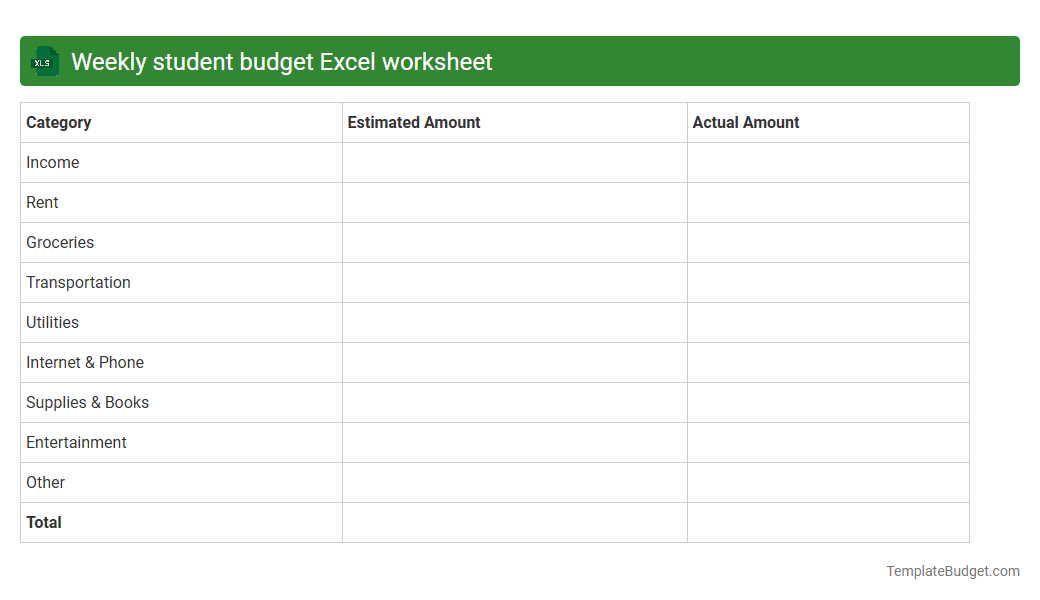Select the Rent category cell
Screen dimensions: 1040x600
point(42,202)
